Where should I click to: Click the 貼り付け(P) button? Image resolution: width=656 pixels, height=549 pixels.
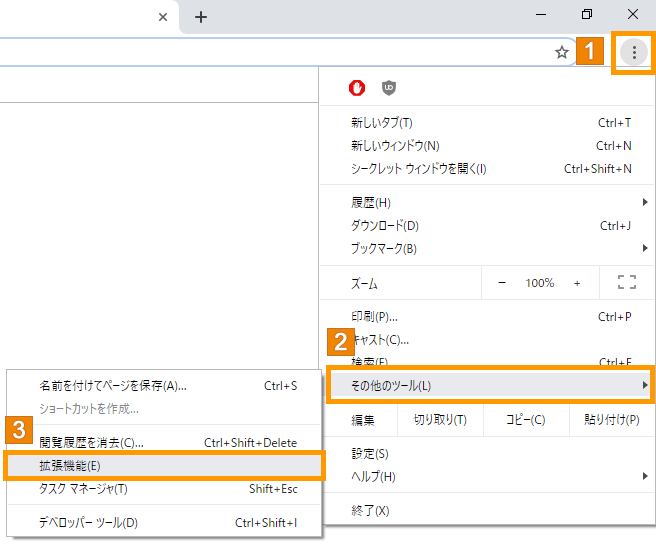pyautogui.click(x=611, y=420)
